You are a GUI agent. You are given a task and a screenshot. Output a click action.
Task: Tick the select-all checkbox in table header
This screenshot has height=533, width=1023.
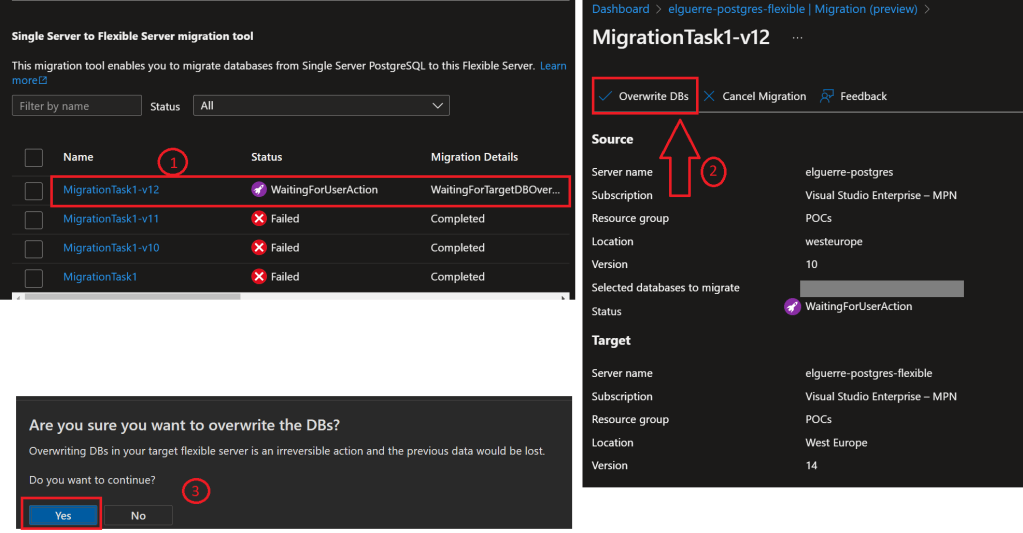34,157
